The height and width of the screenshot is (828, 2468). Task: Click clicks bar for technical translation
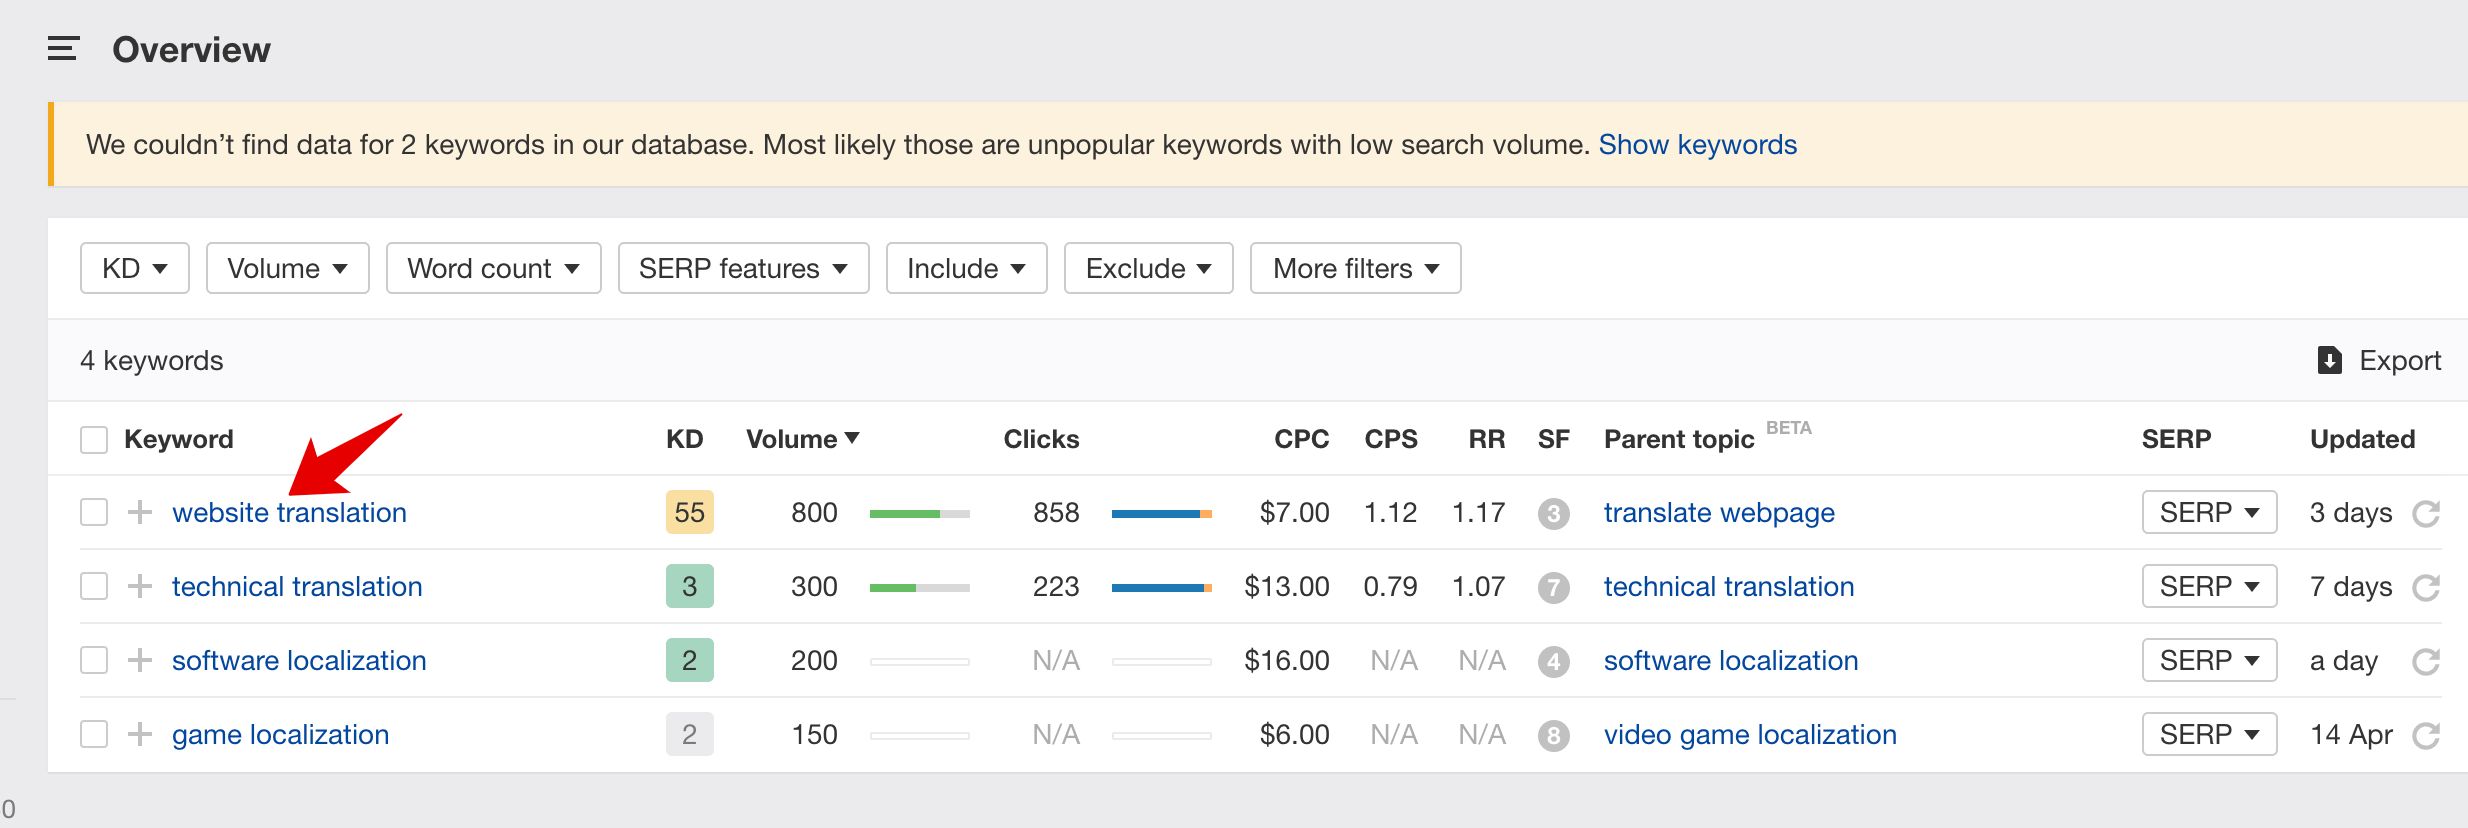click(1162, 588)
